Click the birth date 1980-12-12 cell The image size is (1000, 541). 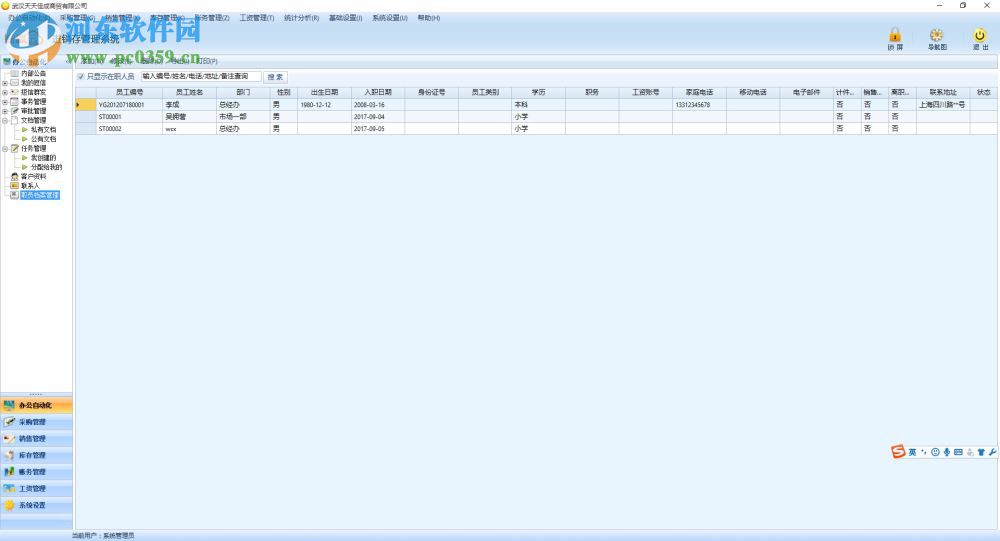pos(324,105)
